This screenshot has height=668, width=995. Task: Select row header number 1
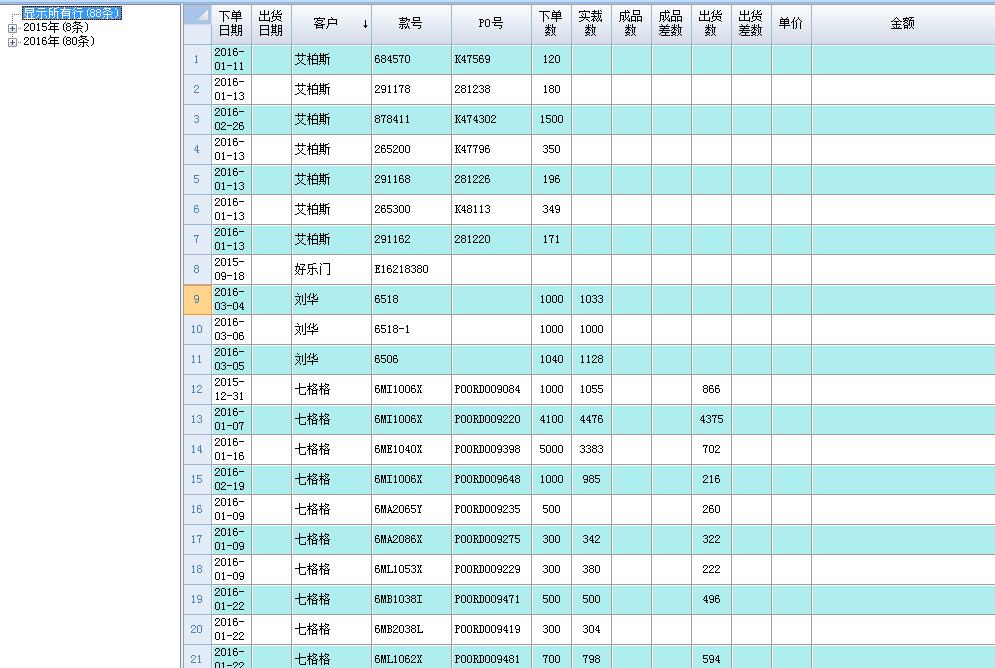(197, 60)
